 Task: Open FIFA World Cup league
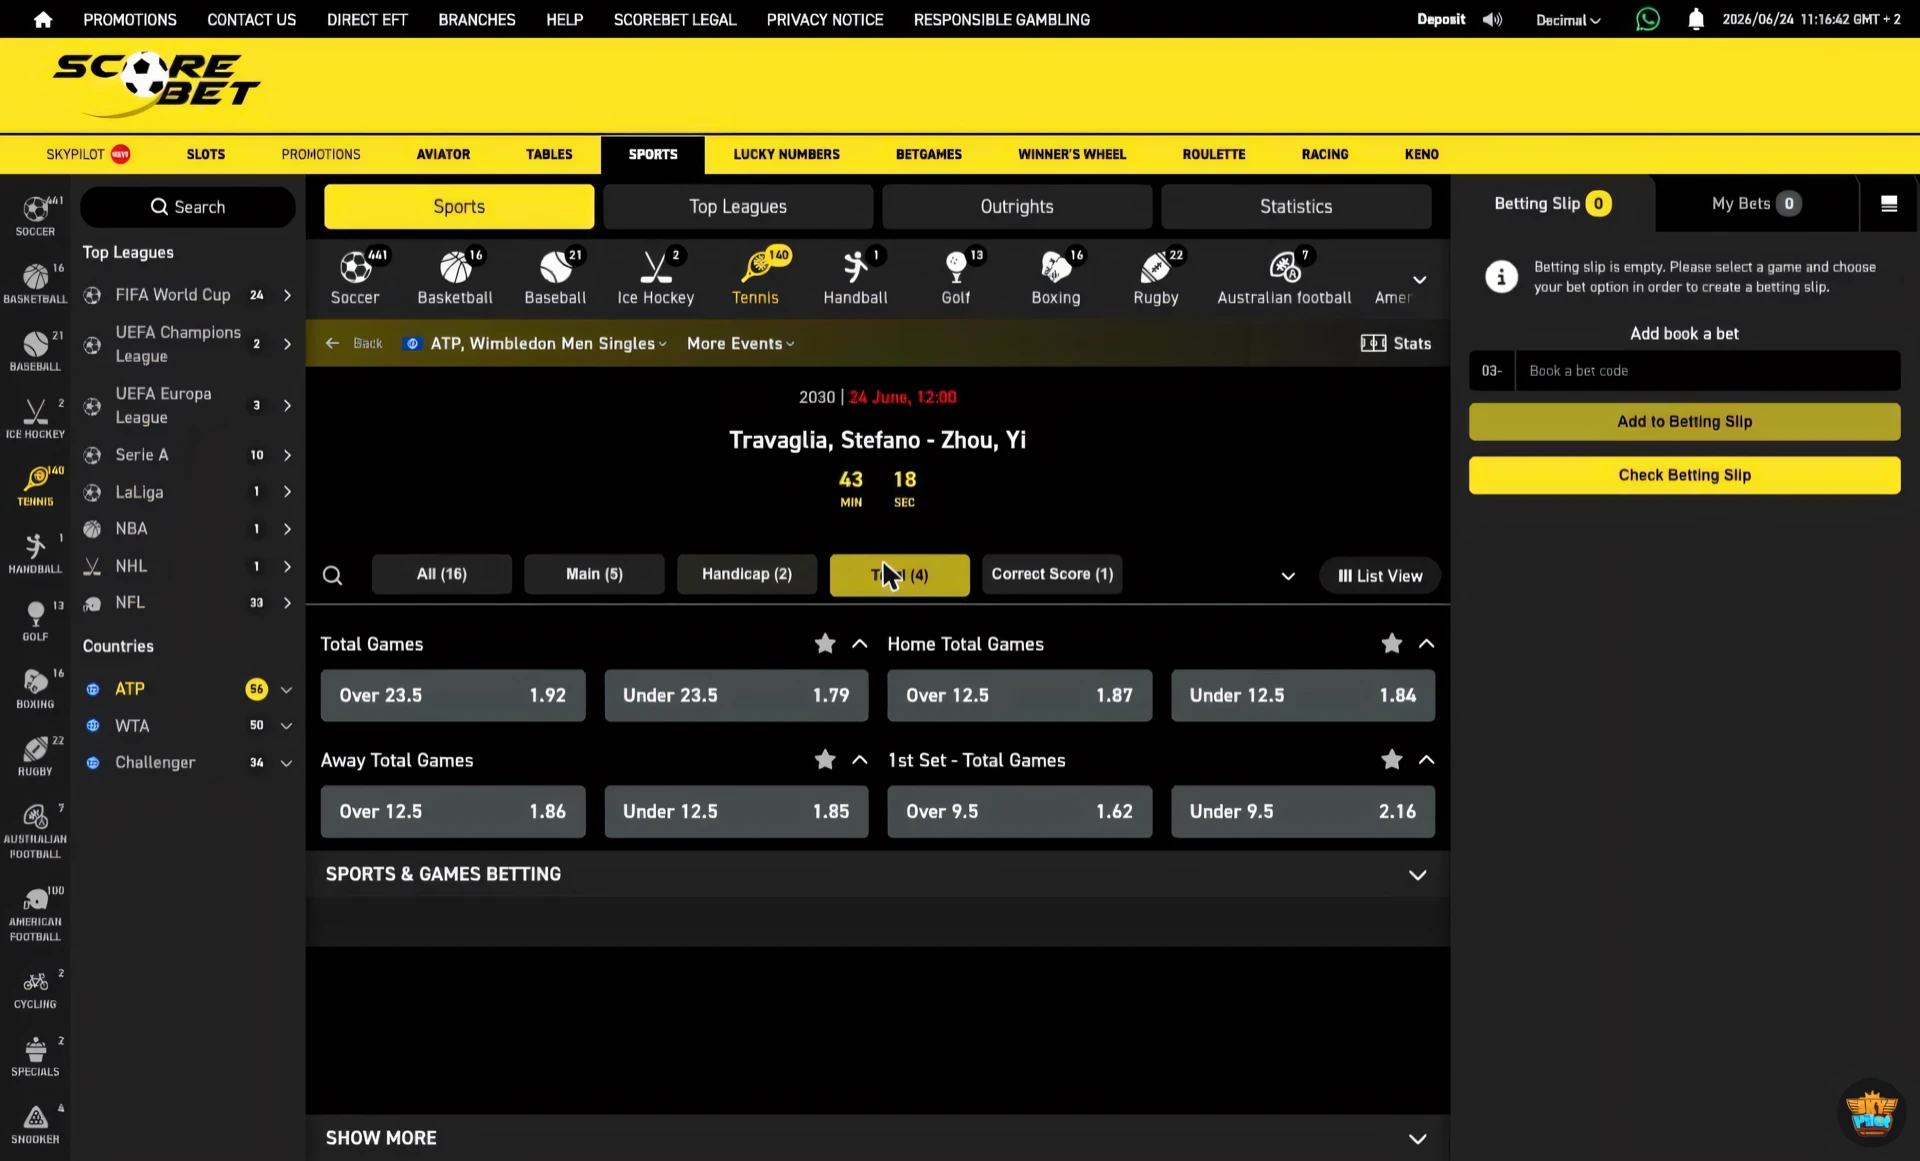(189, 295)
